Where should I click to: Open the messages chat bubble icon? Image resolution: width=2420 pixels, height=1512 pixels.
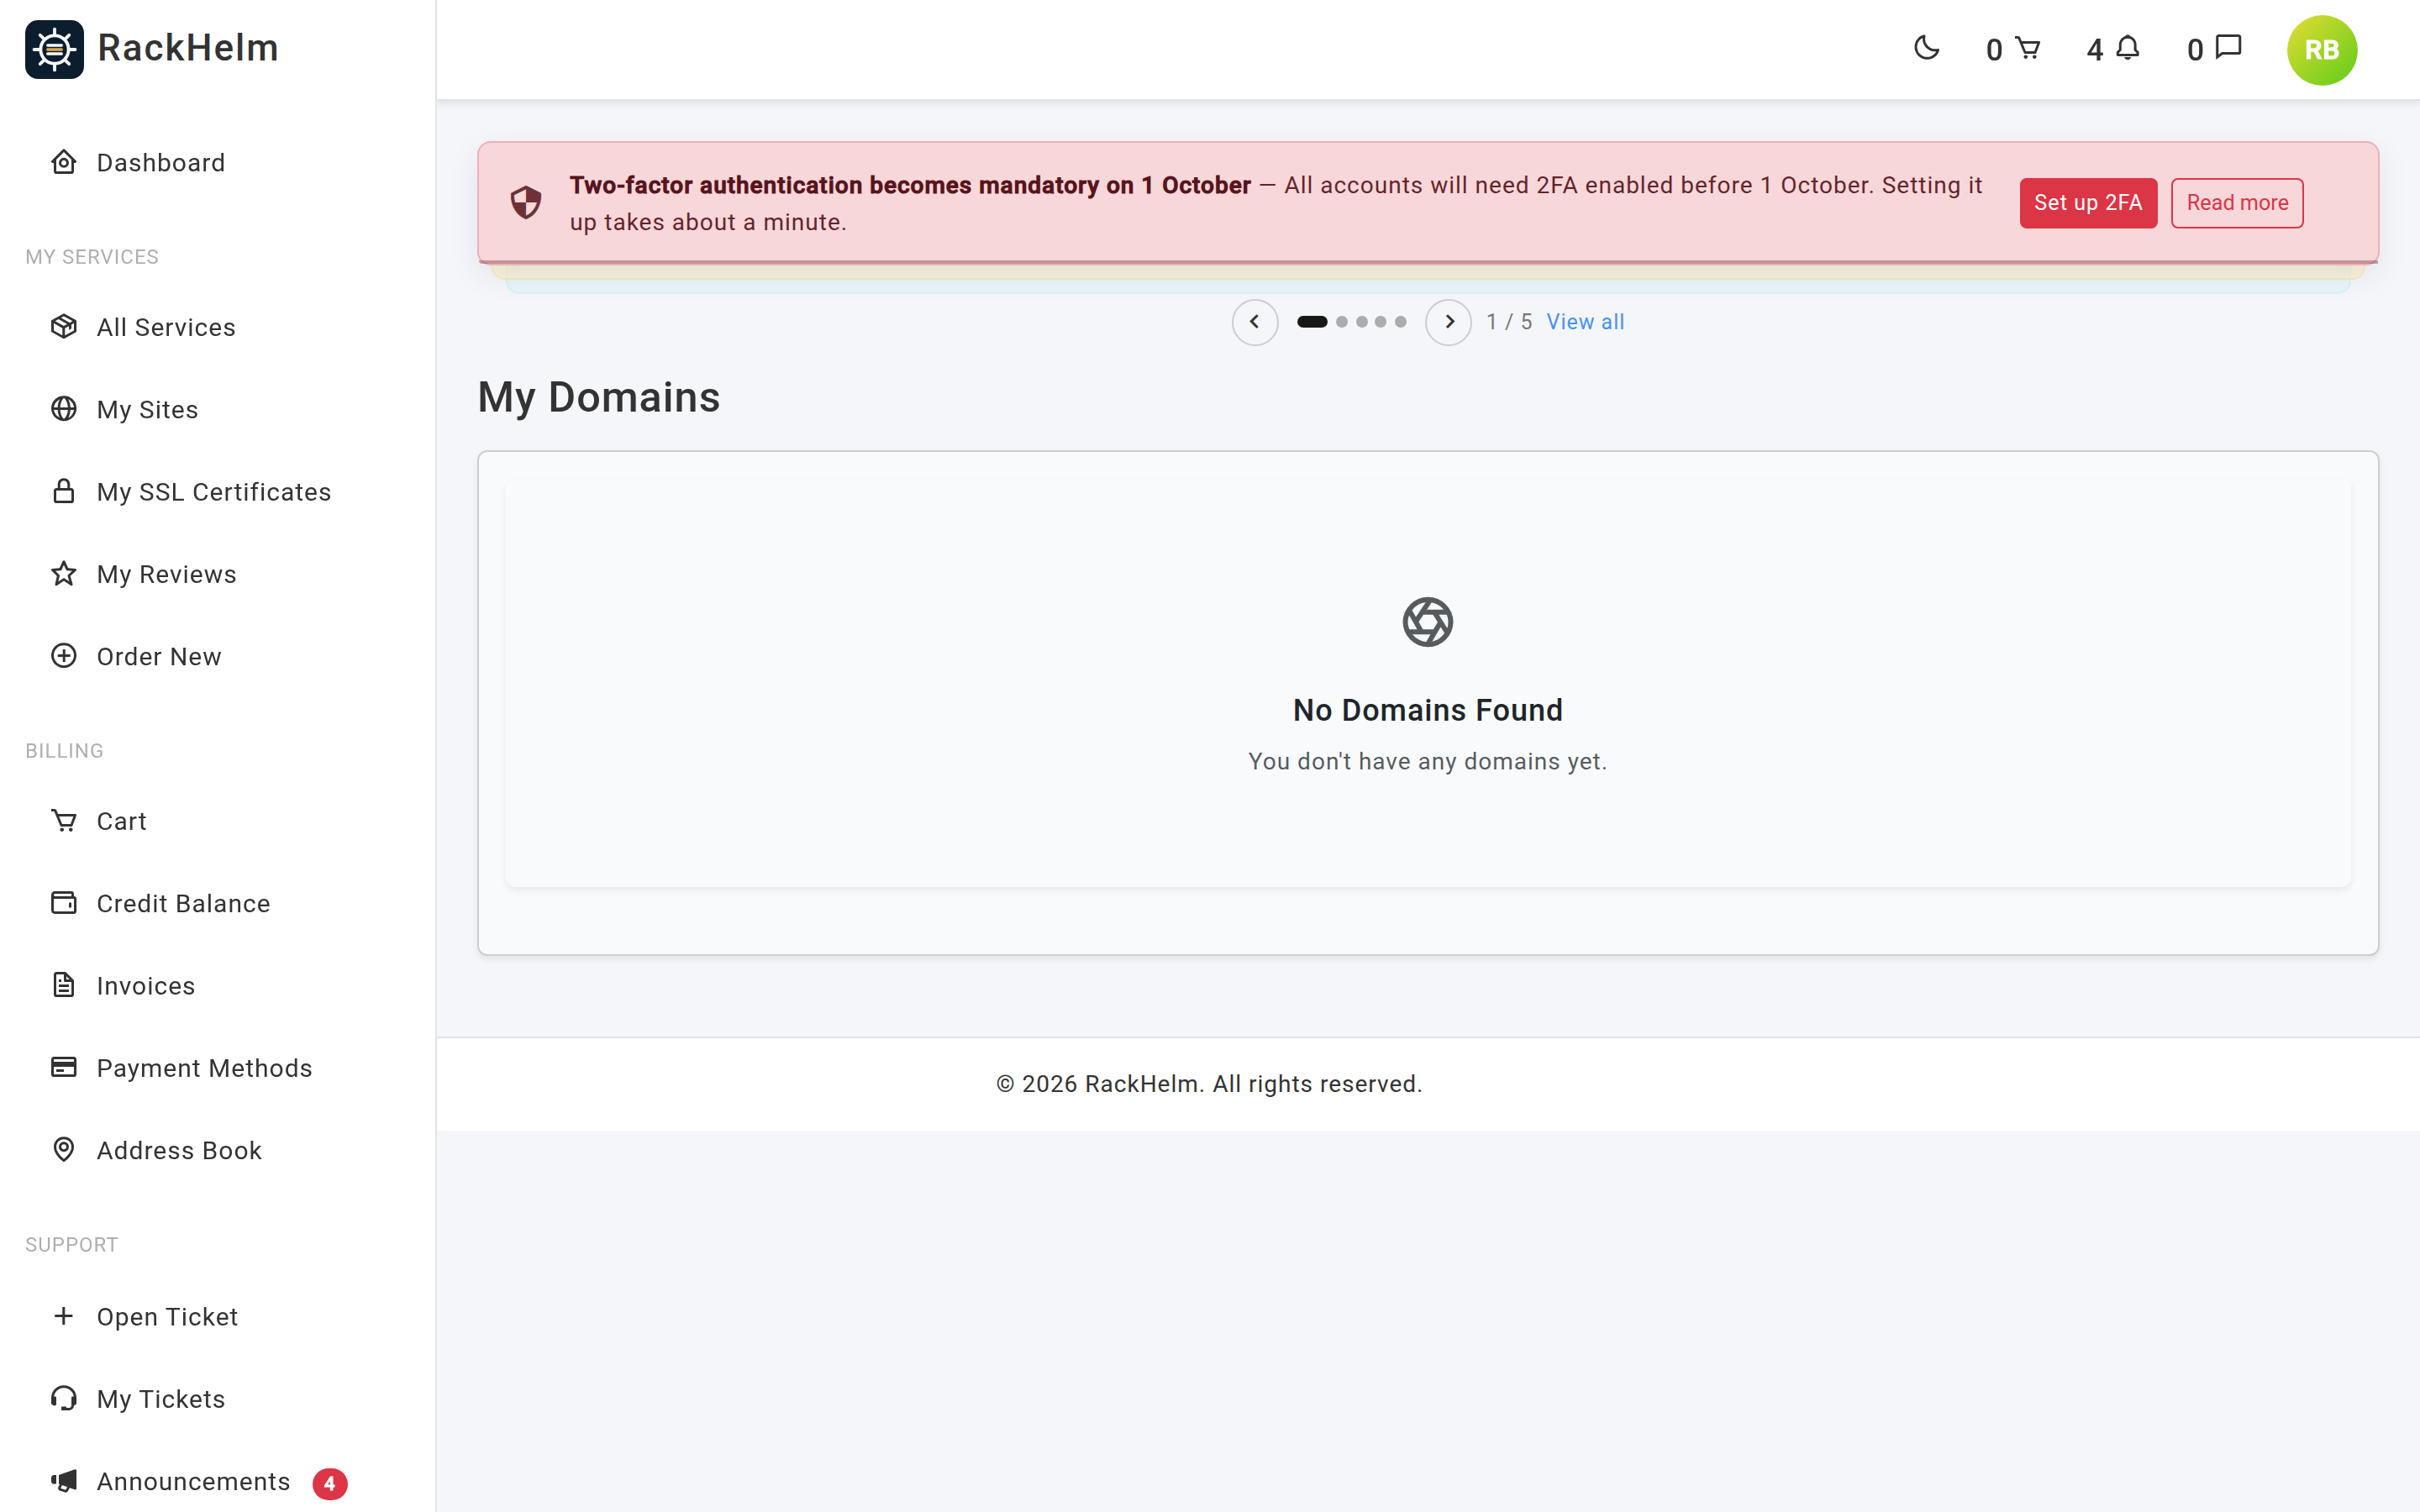point(2229,48)
